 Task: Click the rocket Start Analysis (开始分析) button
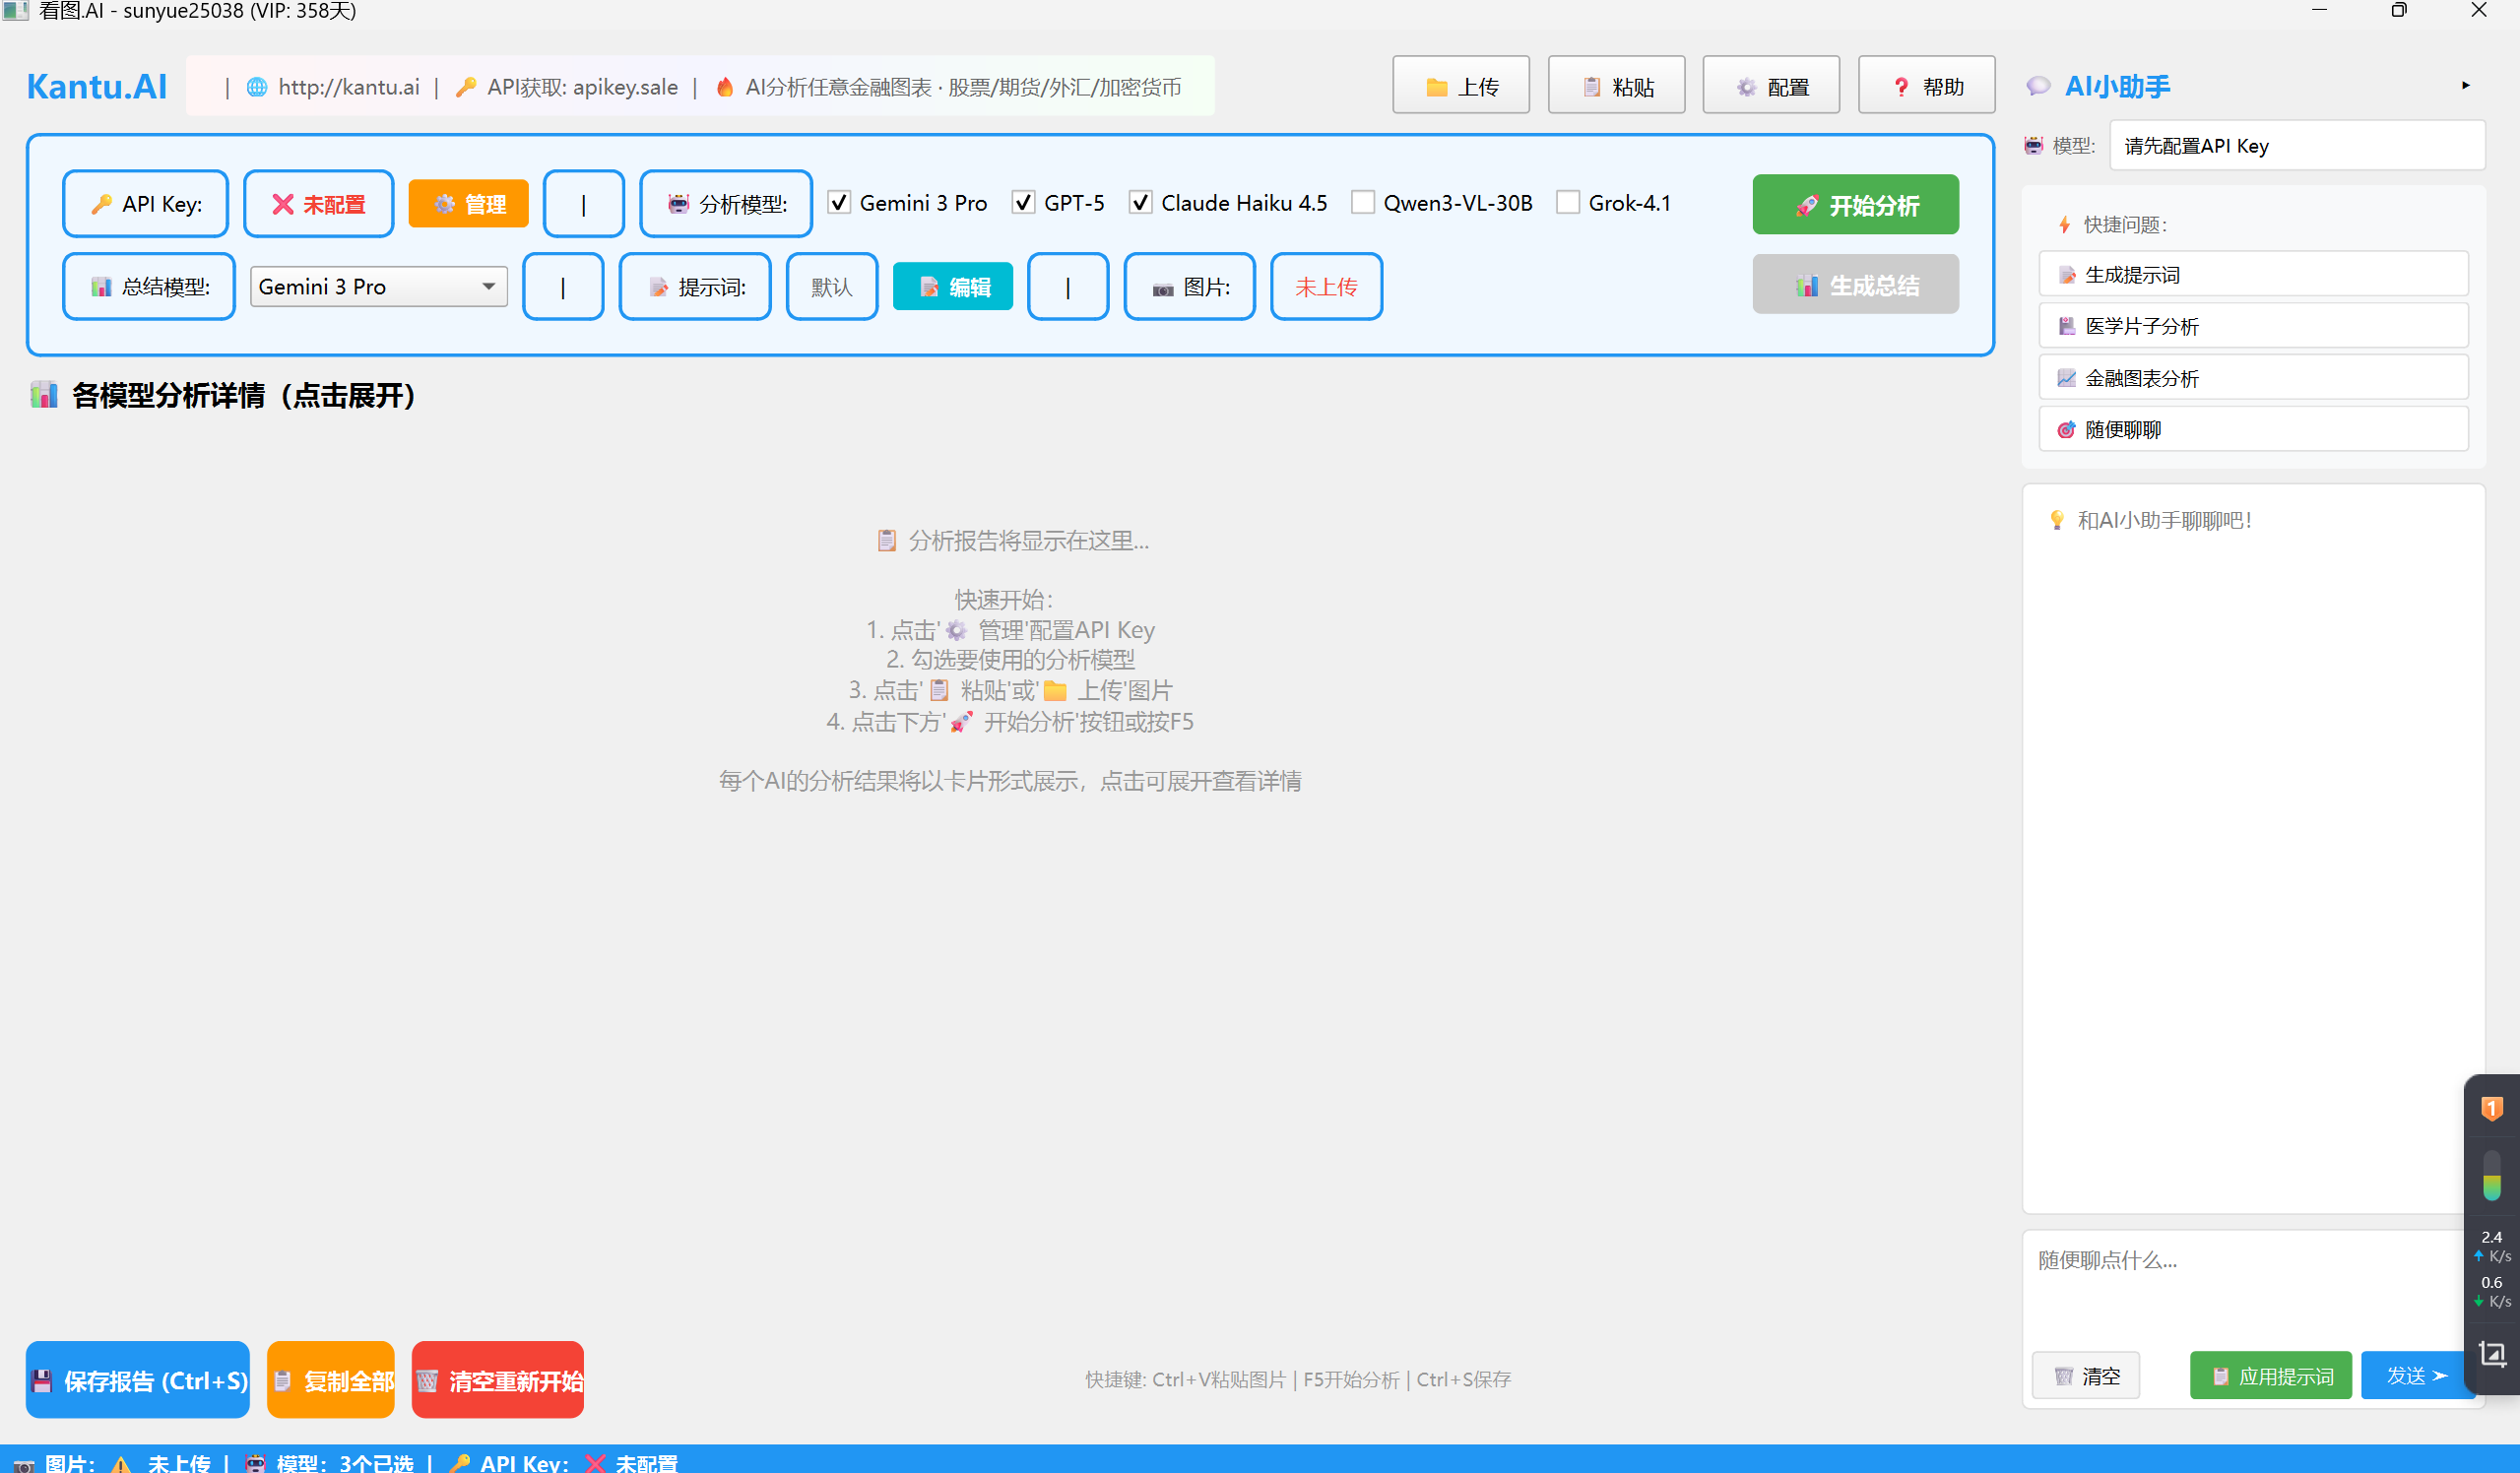[x=1855, y=205]
